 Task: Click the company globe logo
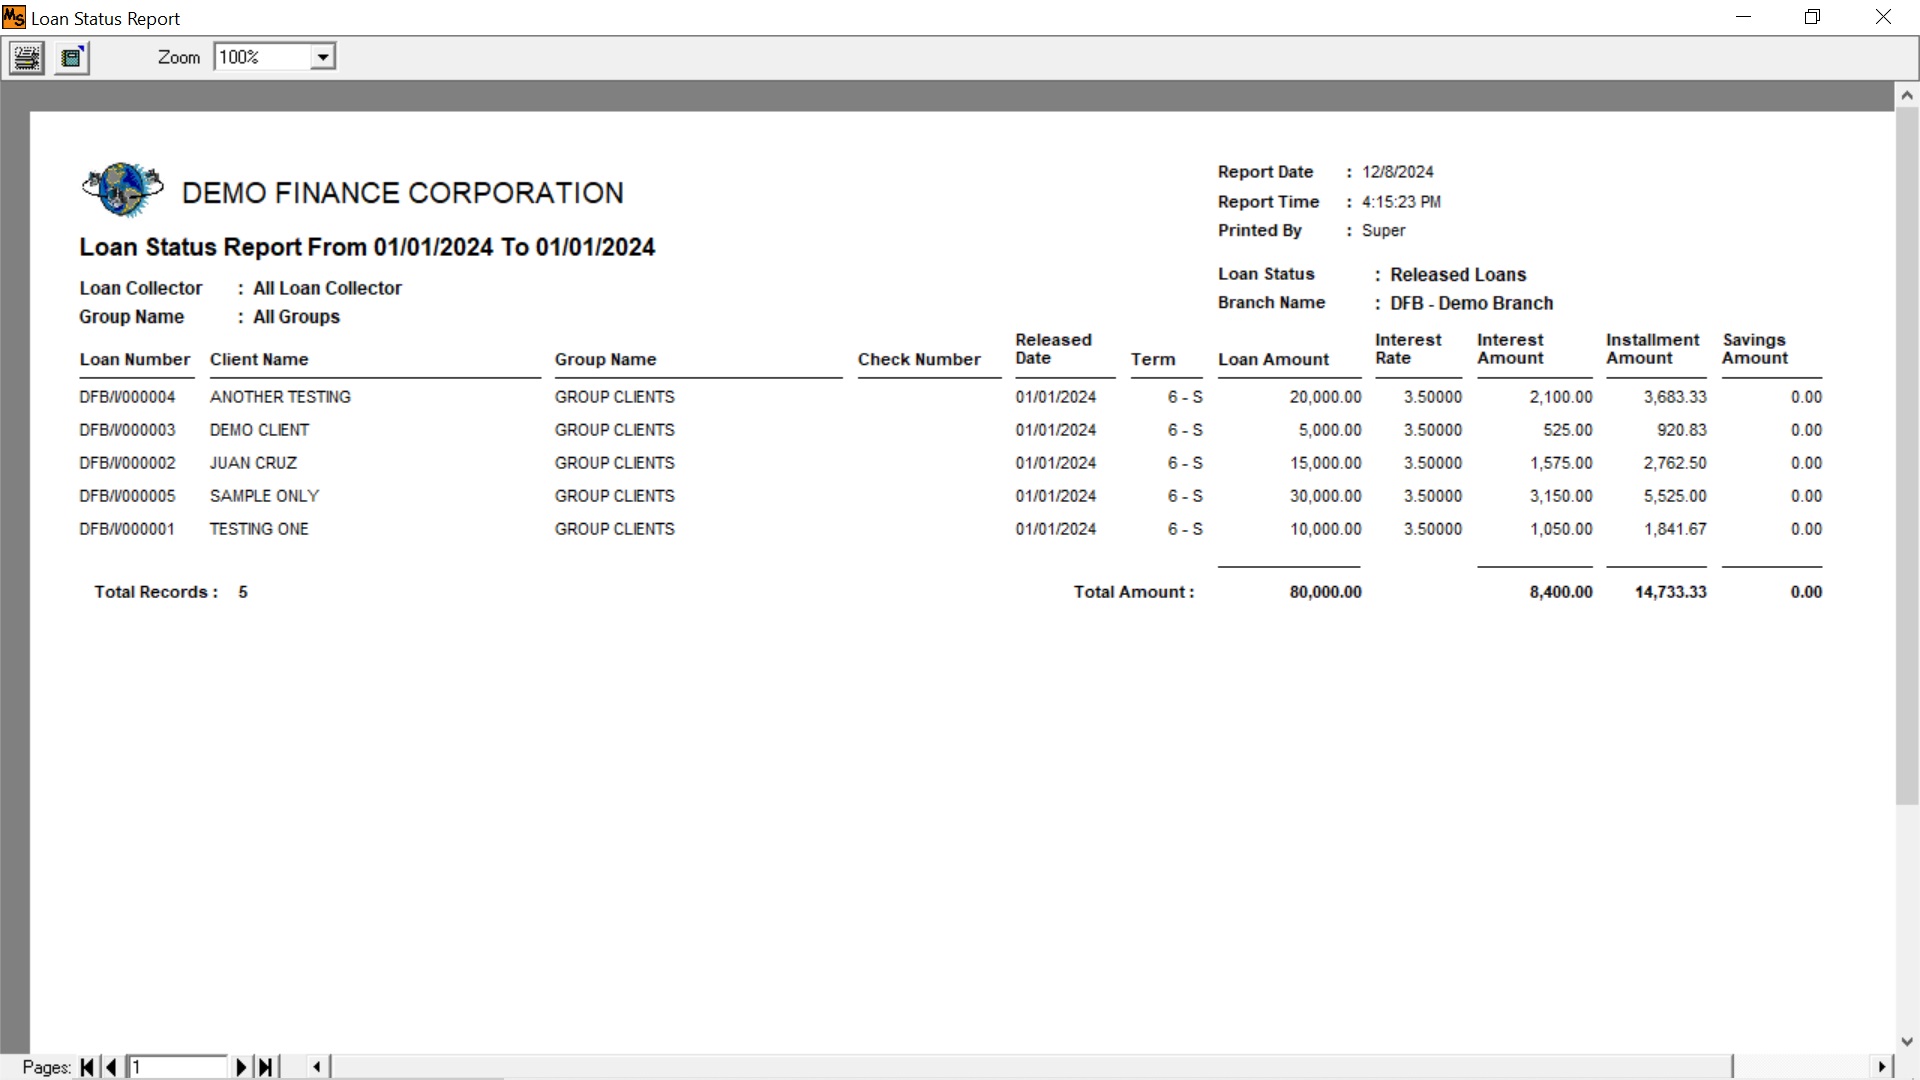coord(123,189)
